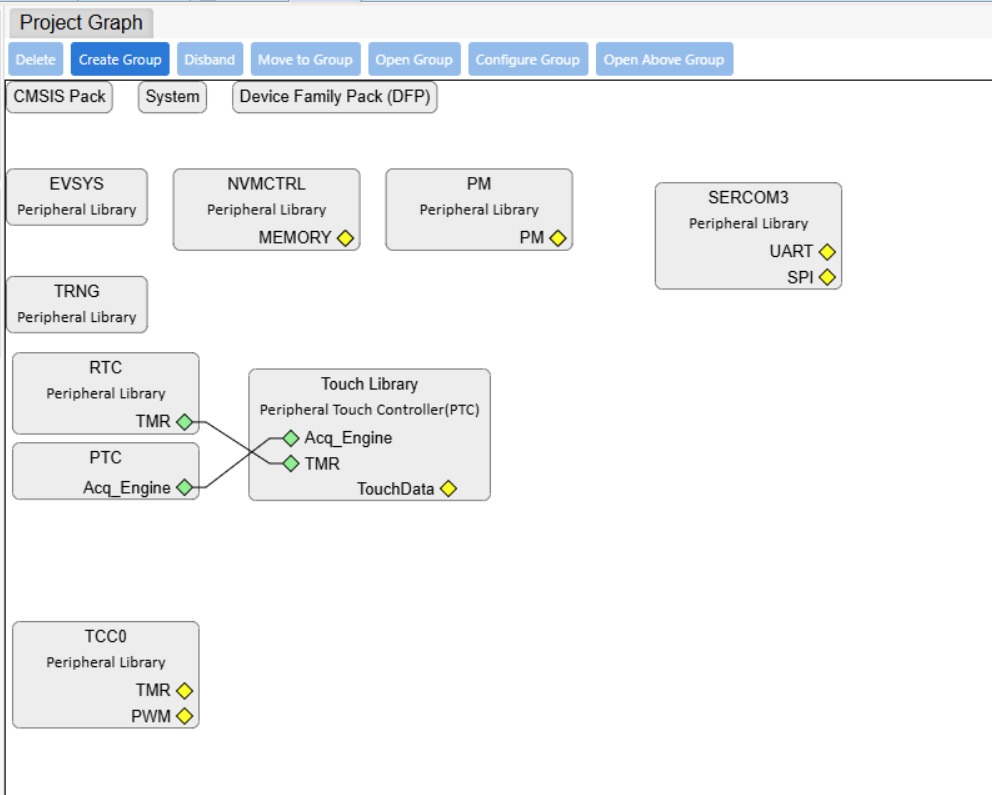Select the UART diamond on SERCOM3

(x=827, y=252)
